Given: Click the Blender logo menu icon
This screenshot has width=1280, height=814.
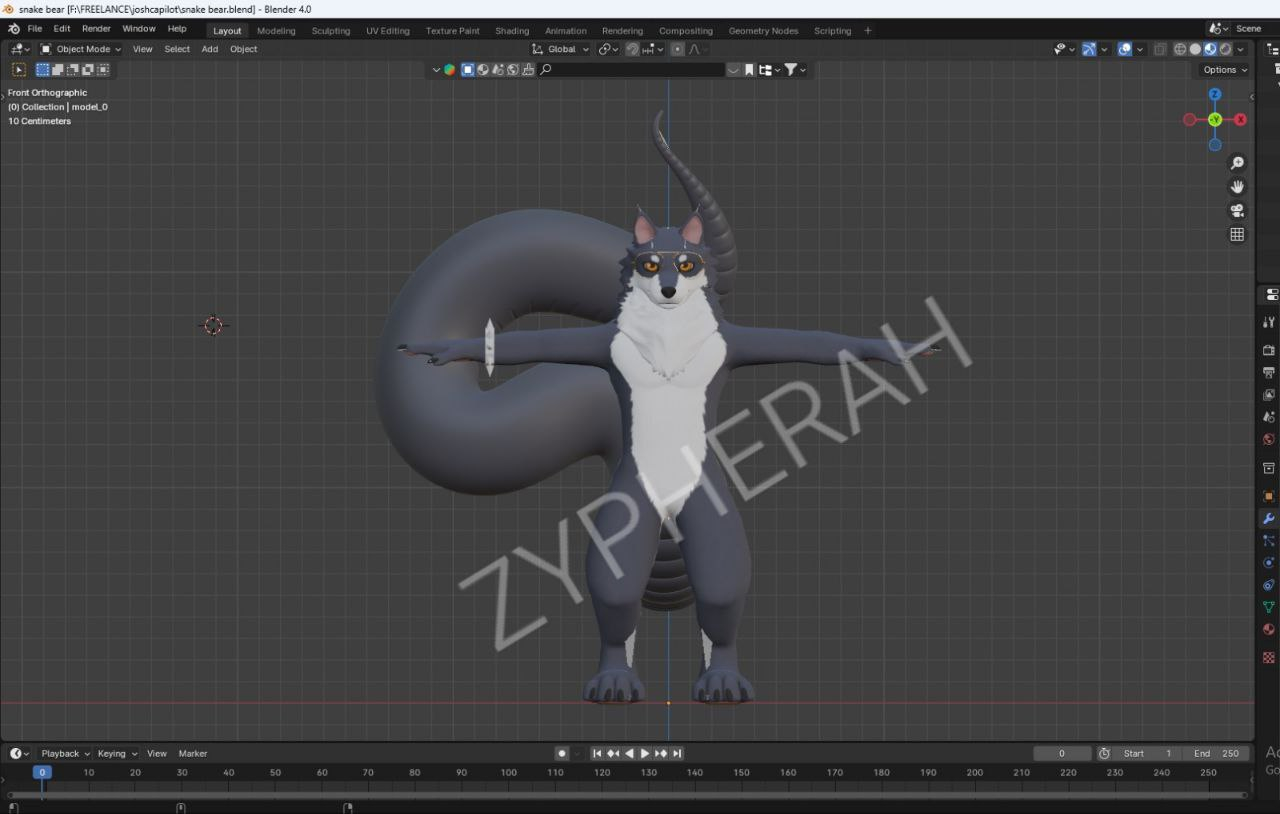Looking at the screenshot, I should click(x=13, y=29).
